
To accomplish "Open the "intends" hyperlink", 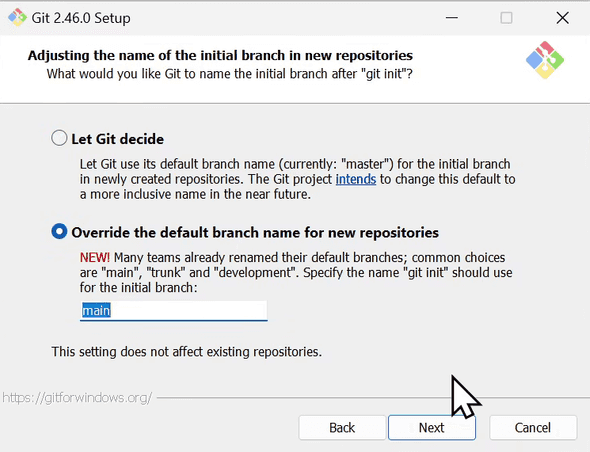I will point(356,179).
